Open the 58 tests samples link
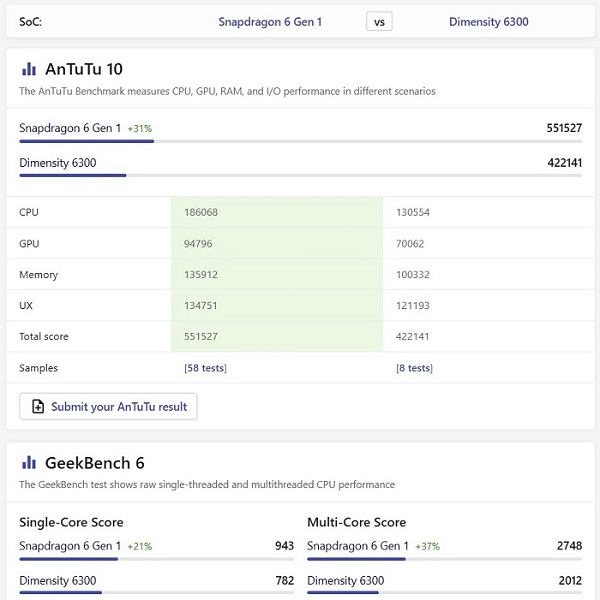This screenshot has height=600, width=600. [x=205, y=368]
